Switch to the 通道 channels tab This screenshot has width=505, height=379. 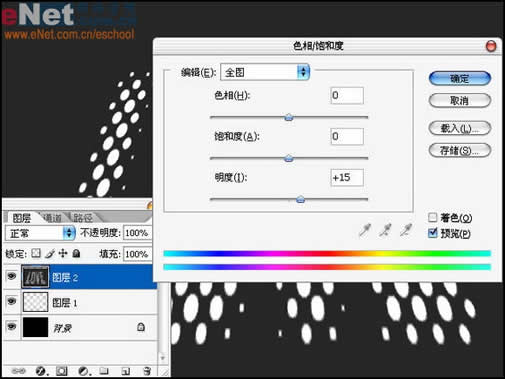(x=53, y=218)
